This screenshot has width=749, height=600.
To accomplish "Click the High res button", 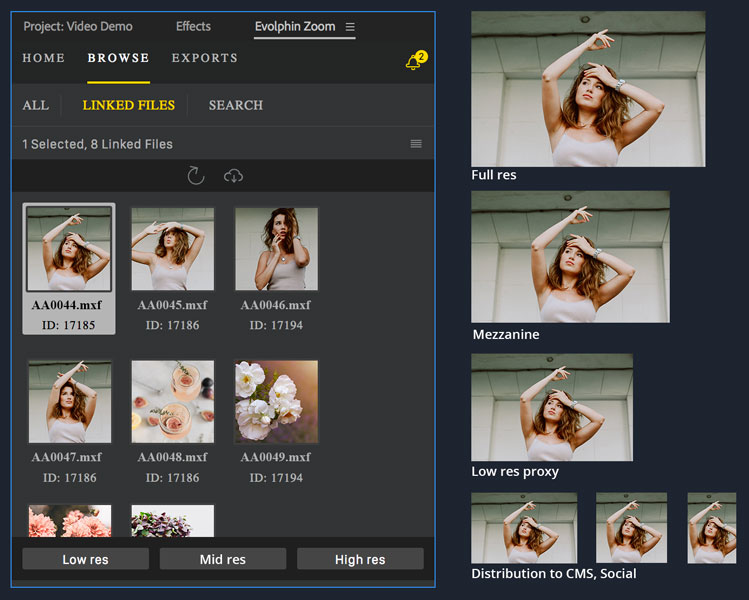I will point(360,559).
